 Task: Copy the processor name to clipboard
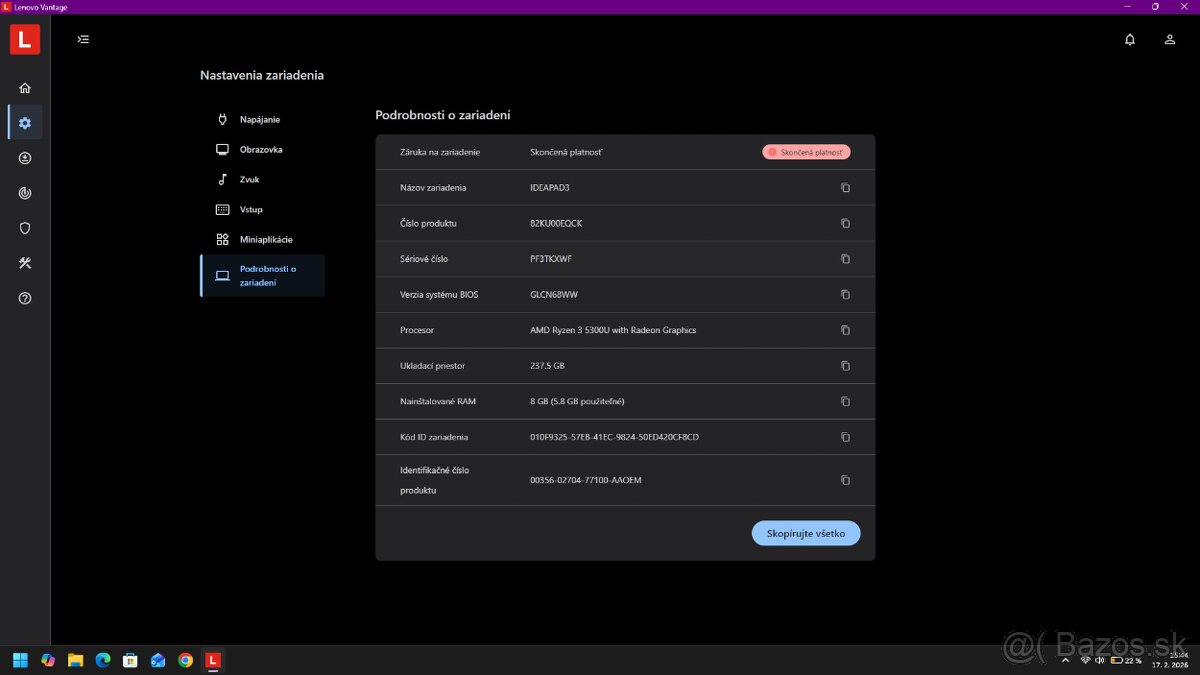[x=845, y=330]
